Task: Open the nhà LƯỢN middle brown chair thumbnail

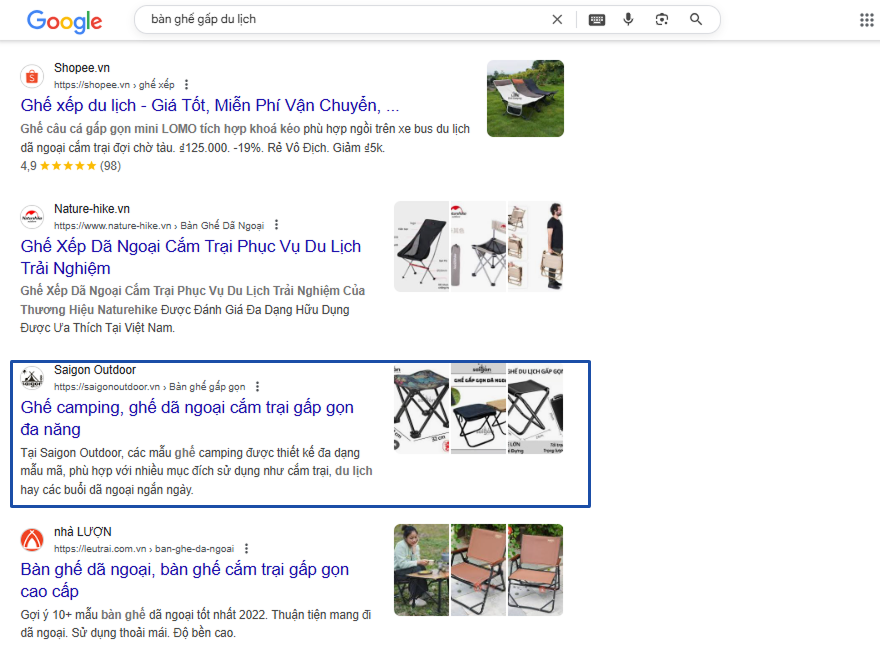Action: pyautogui.click(x=478, y=570)
